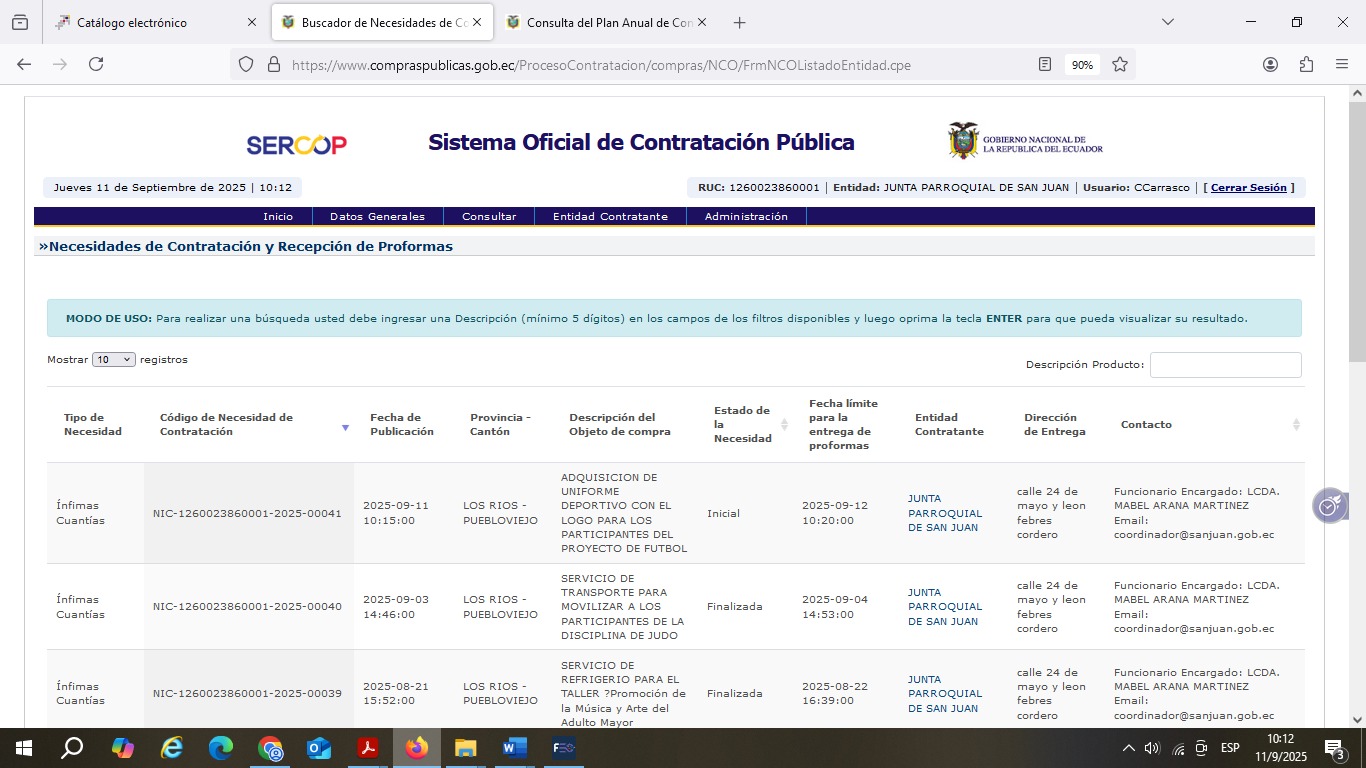This screenshot has height=768, width=1366.
Task: Open the Firefox account profile icon
Action: 1270,64
